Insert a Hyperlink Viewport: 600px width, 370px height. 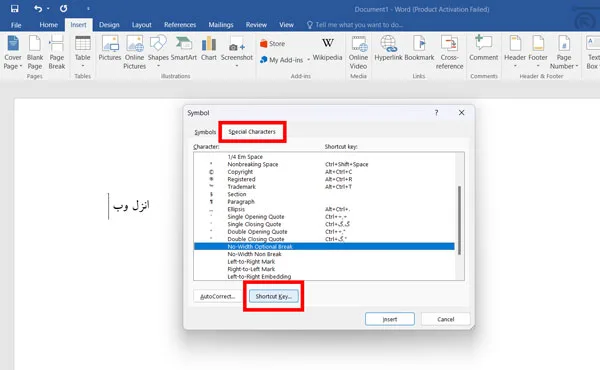click(388, 48)
